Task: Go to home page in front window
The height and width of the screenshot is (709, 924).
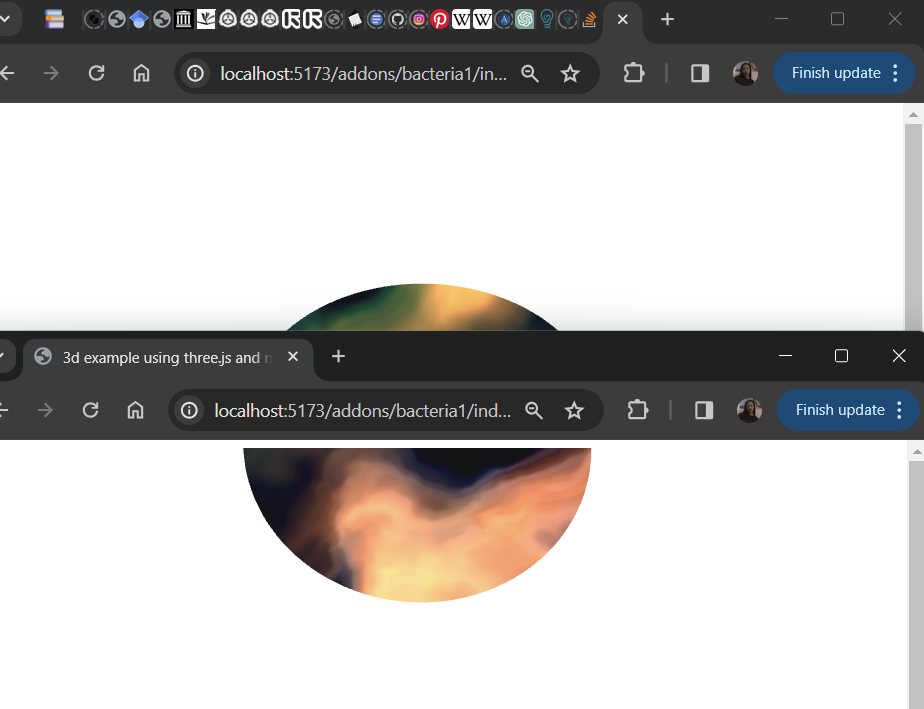Action: coord(136,410)
